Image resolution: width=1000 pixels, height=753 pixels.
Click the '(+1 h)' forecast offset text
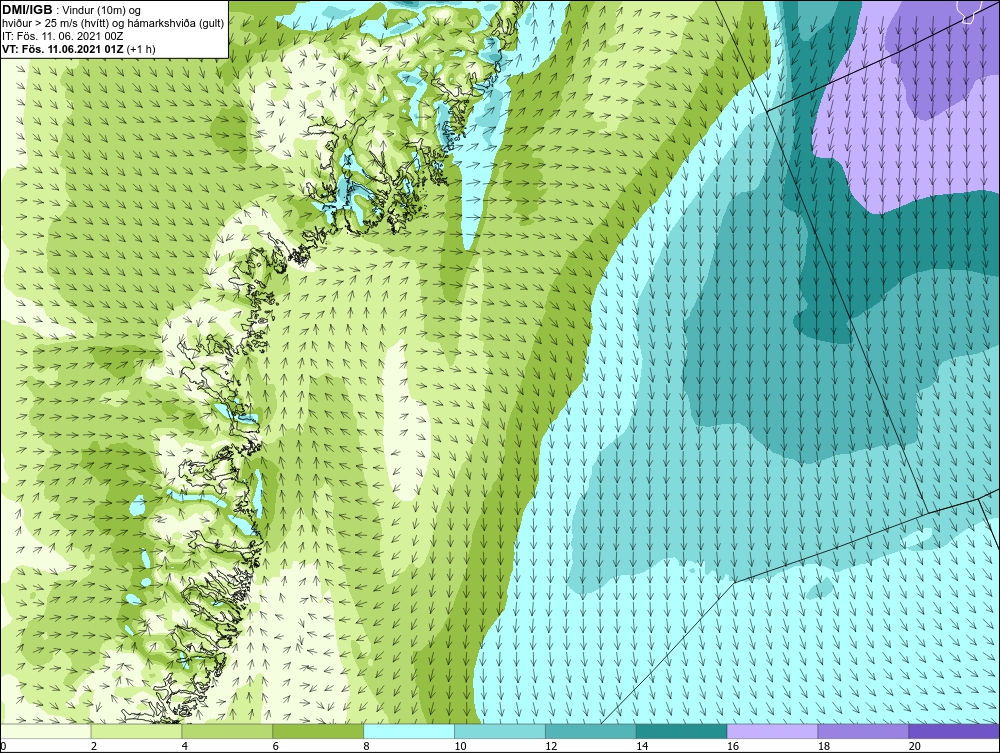[x=141, y=48]
